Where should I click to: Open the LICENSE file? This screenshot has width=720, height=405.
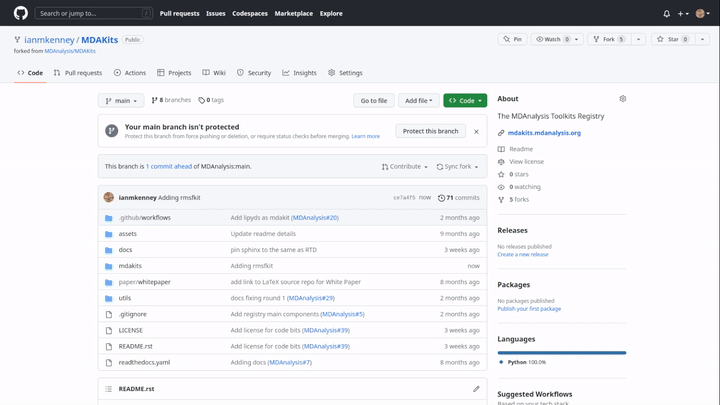[x=130, y=330]
